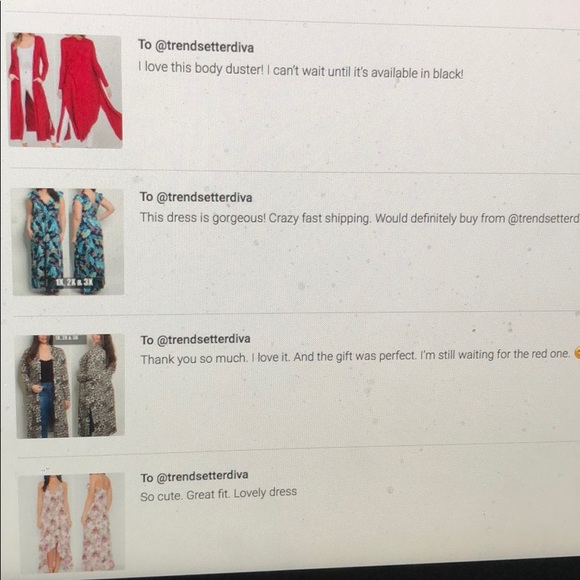The width and height of the screenshot is (580, 580).
Task: Open the front view of the red duster photo
Action: point(33,89)
